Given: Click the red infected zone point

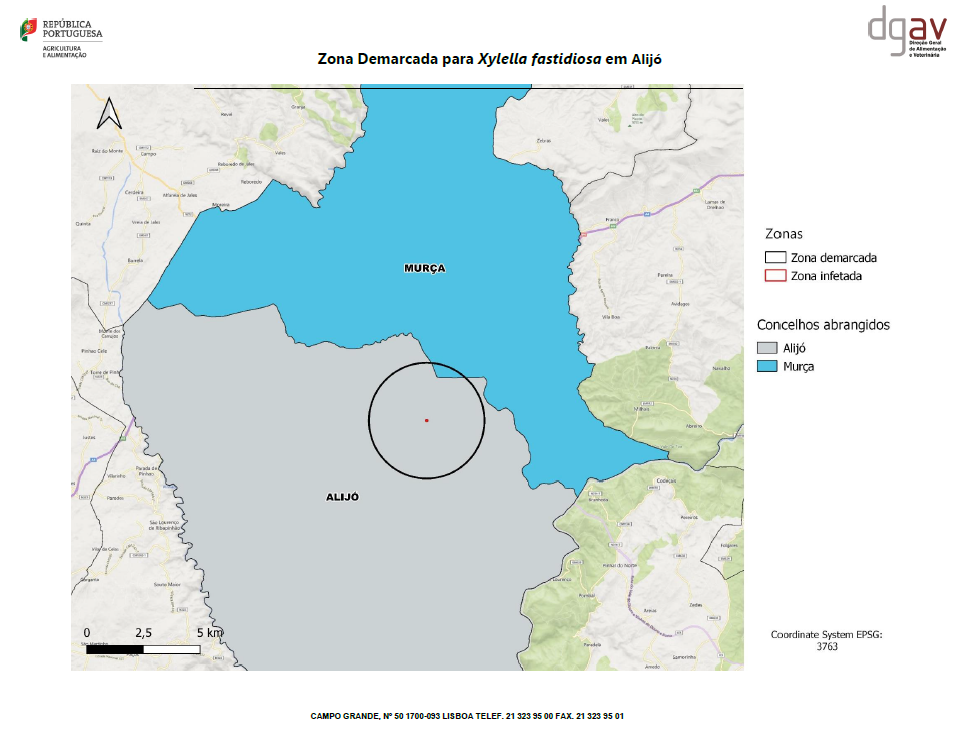Looking at the screenshot, I should pos(427,420).
